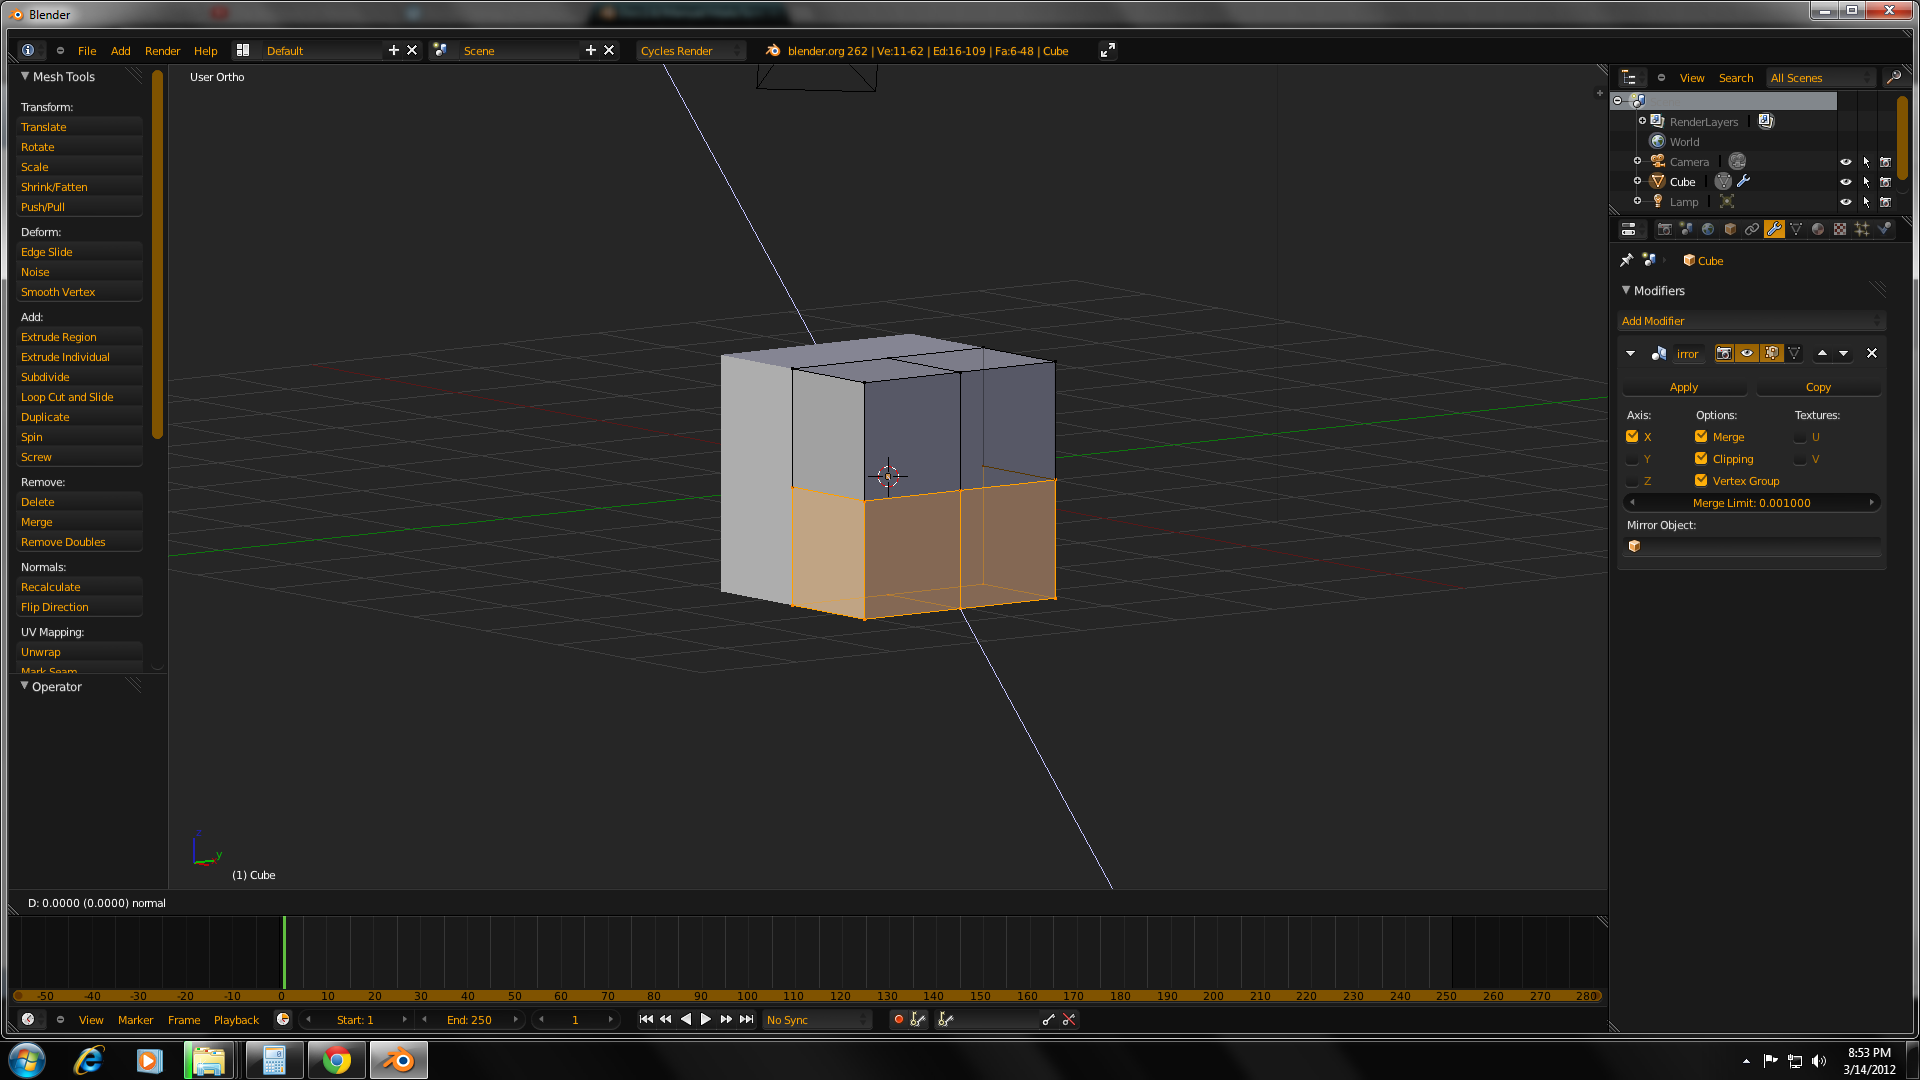The image size is (1920, 1080).
Task: Open the Render menu
Action: 162,51
